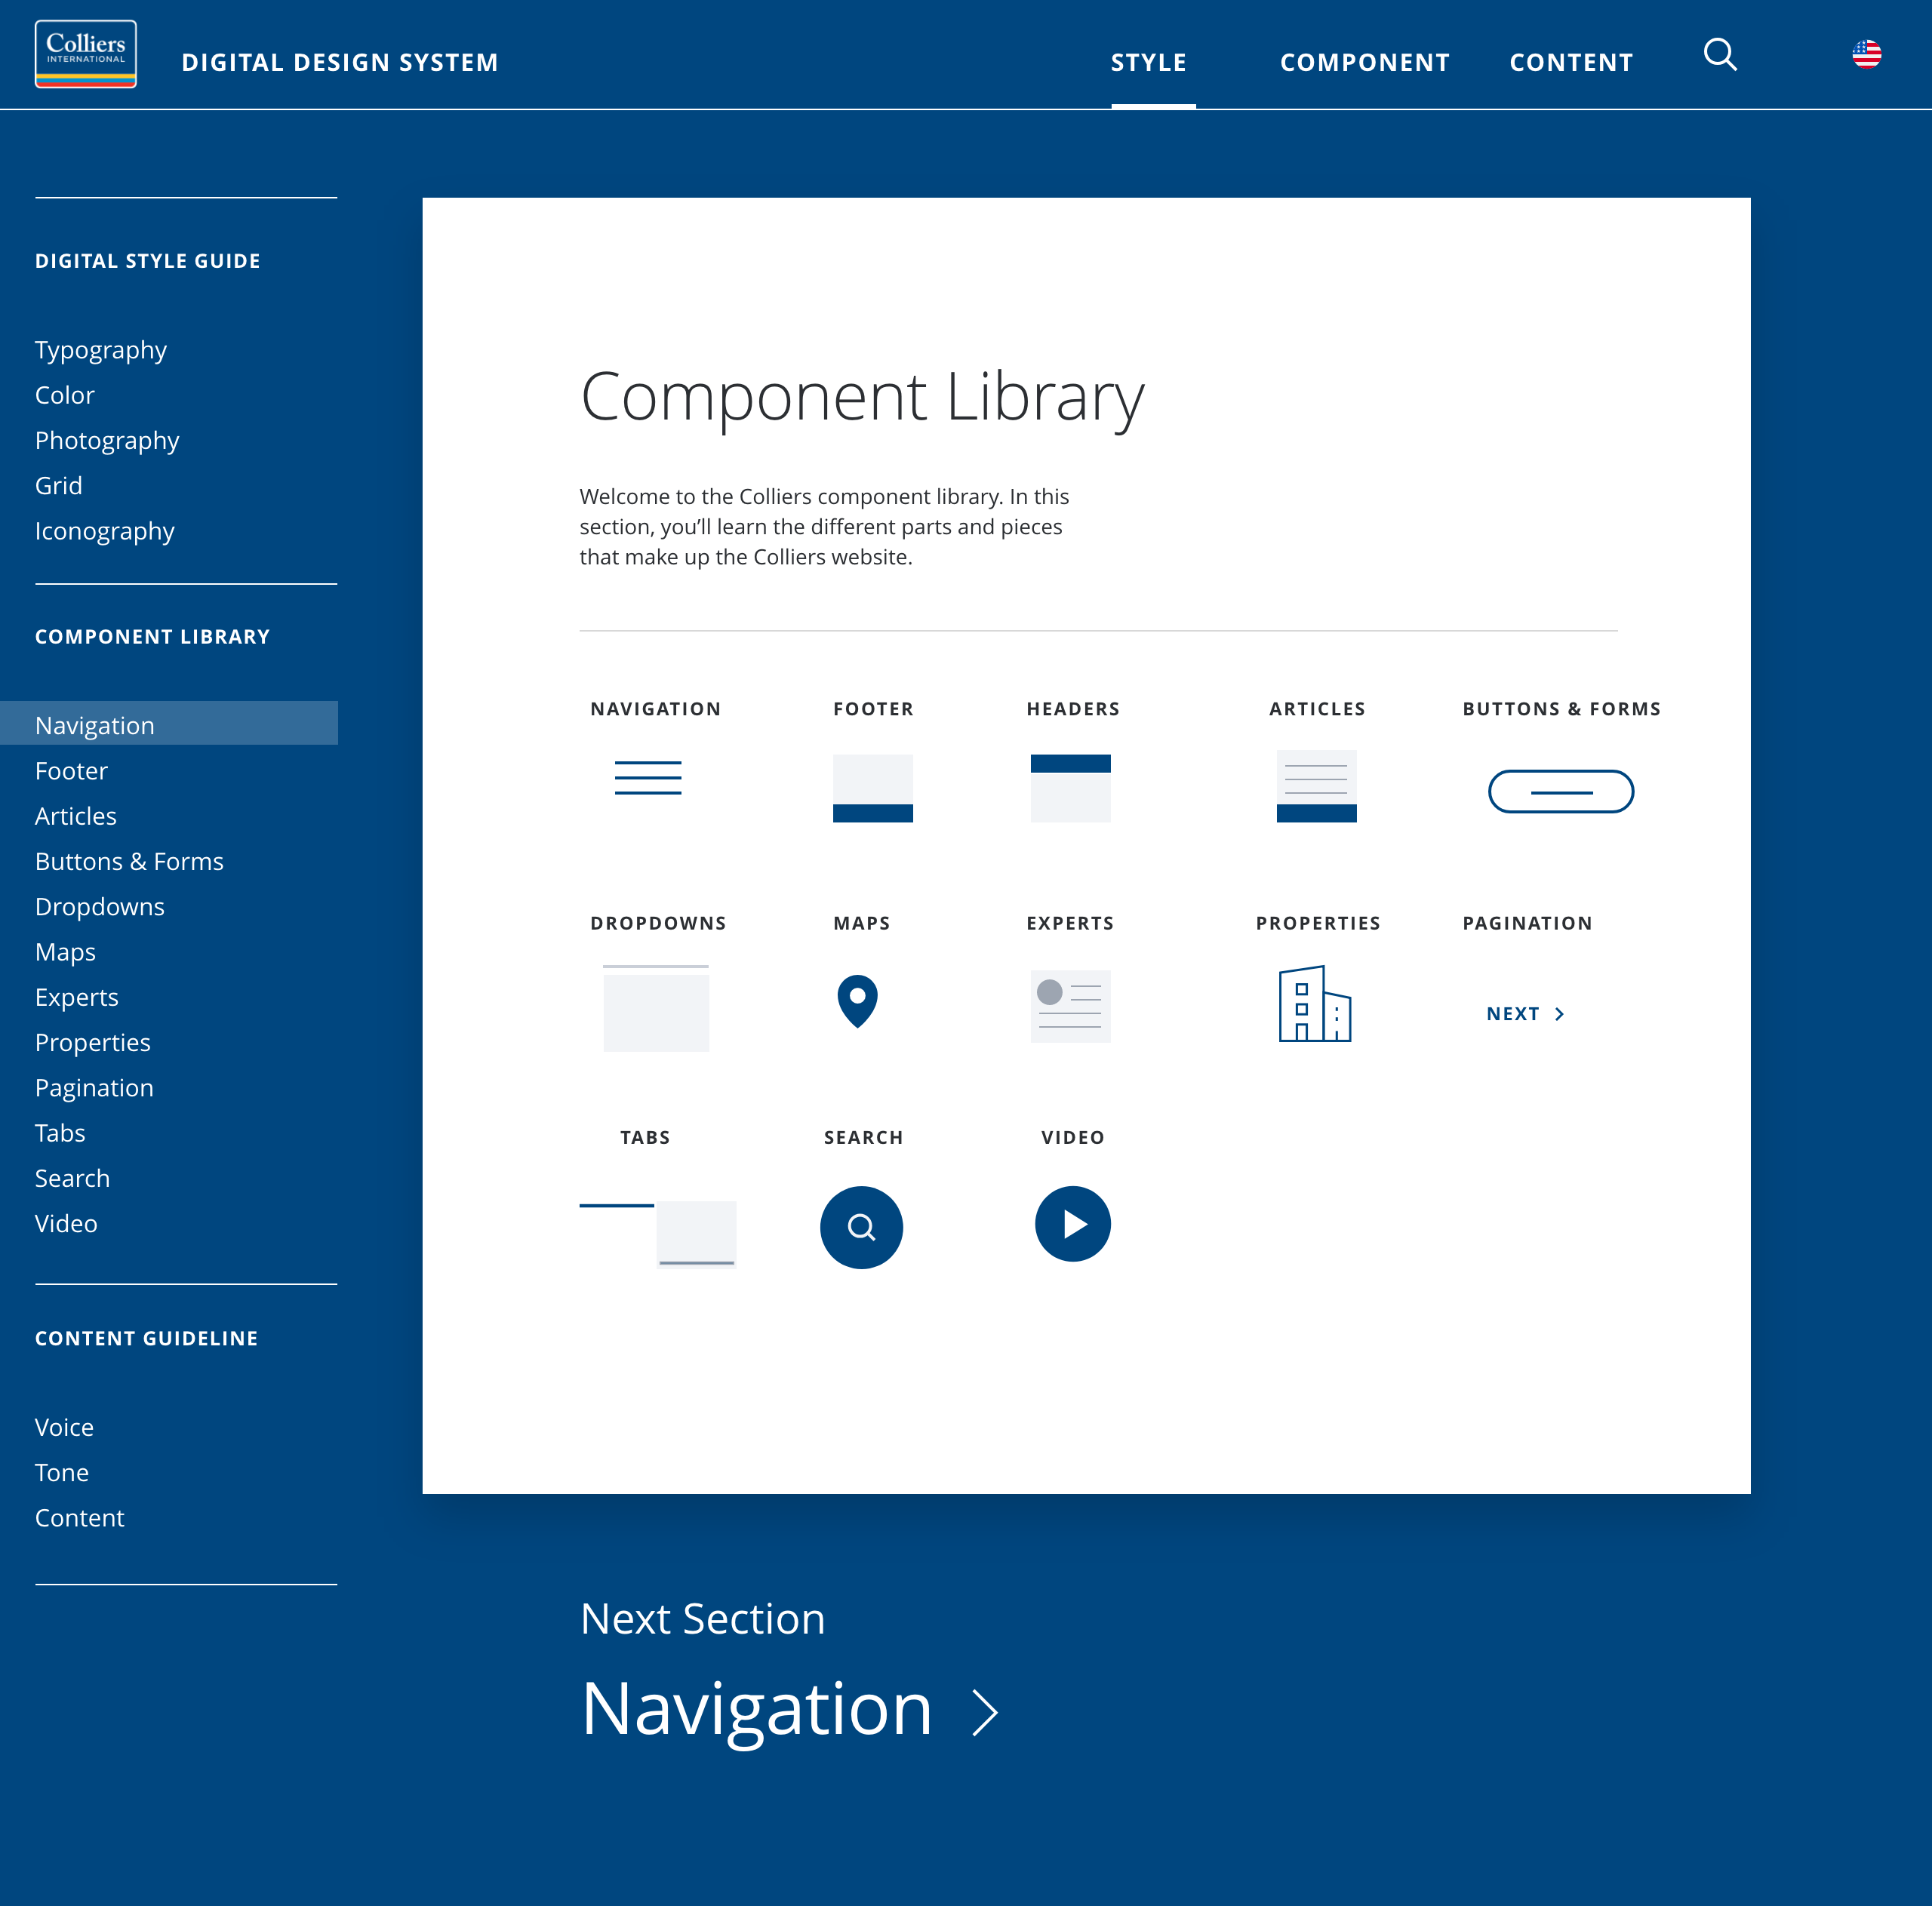Click the PROPERTIES grid label

pos(1318,923)
